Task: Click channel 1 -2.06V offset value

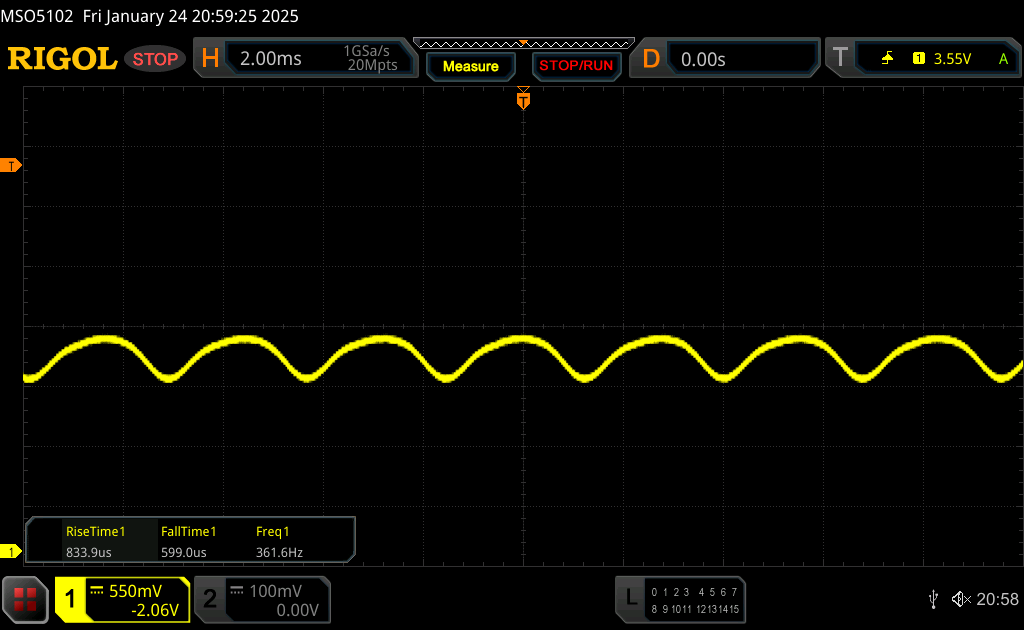Action: [x=155, y=610]
